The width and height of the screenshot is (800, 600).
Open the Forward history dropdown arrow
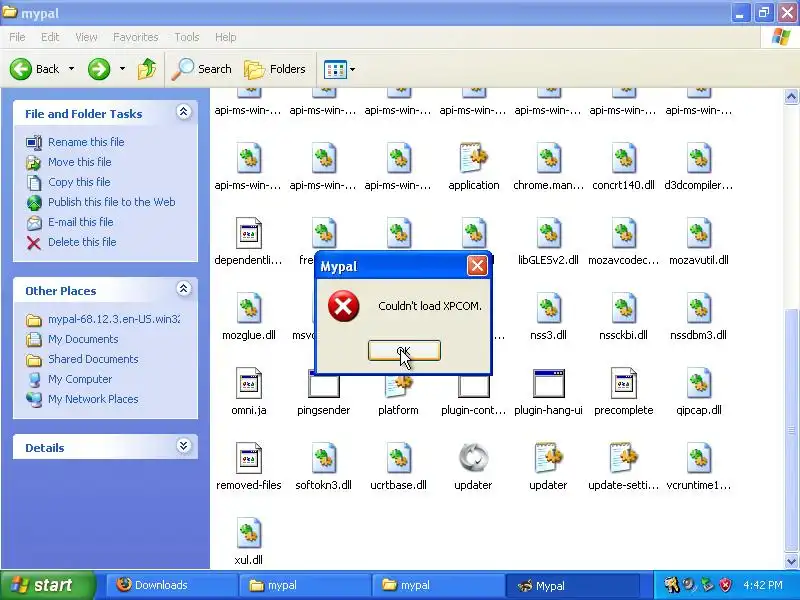pos(122,69)
